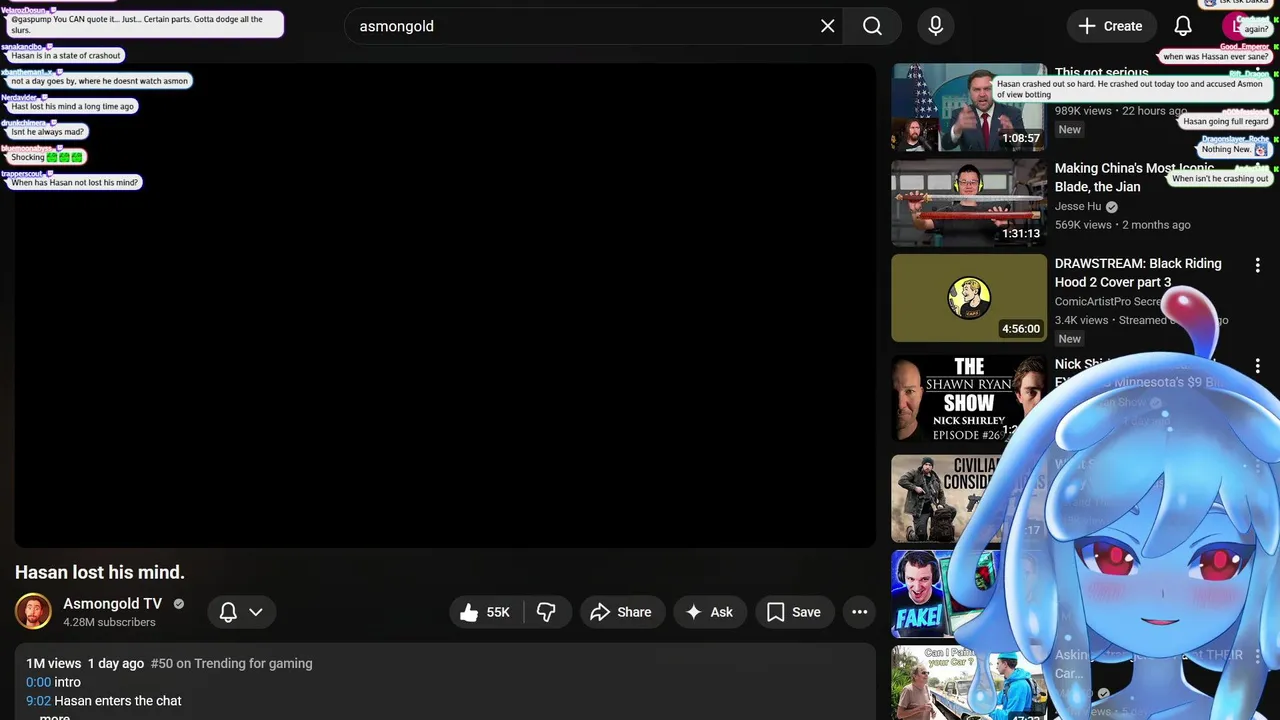
Task: Open more actions three-dot menu under video
Action: pos(859,612)
